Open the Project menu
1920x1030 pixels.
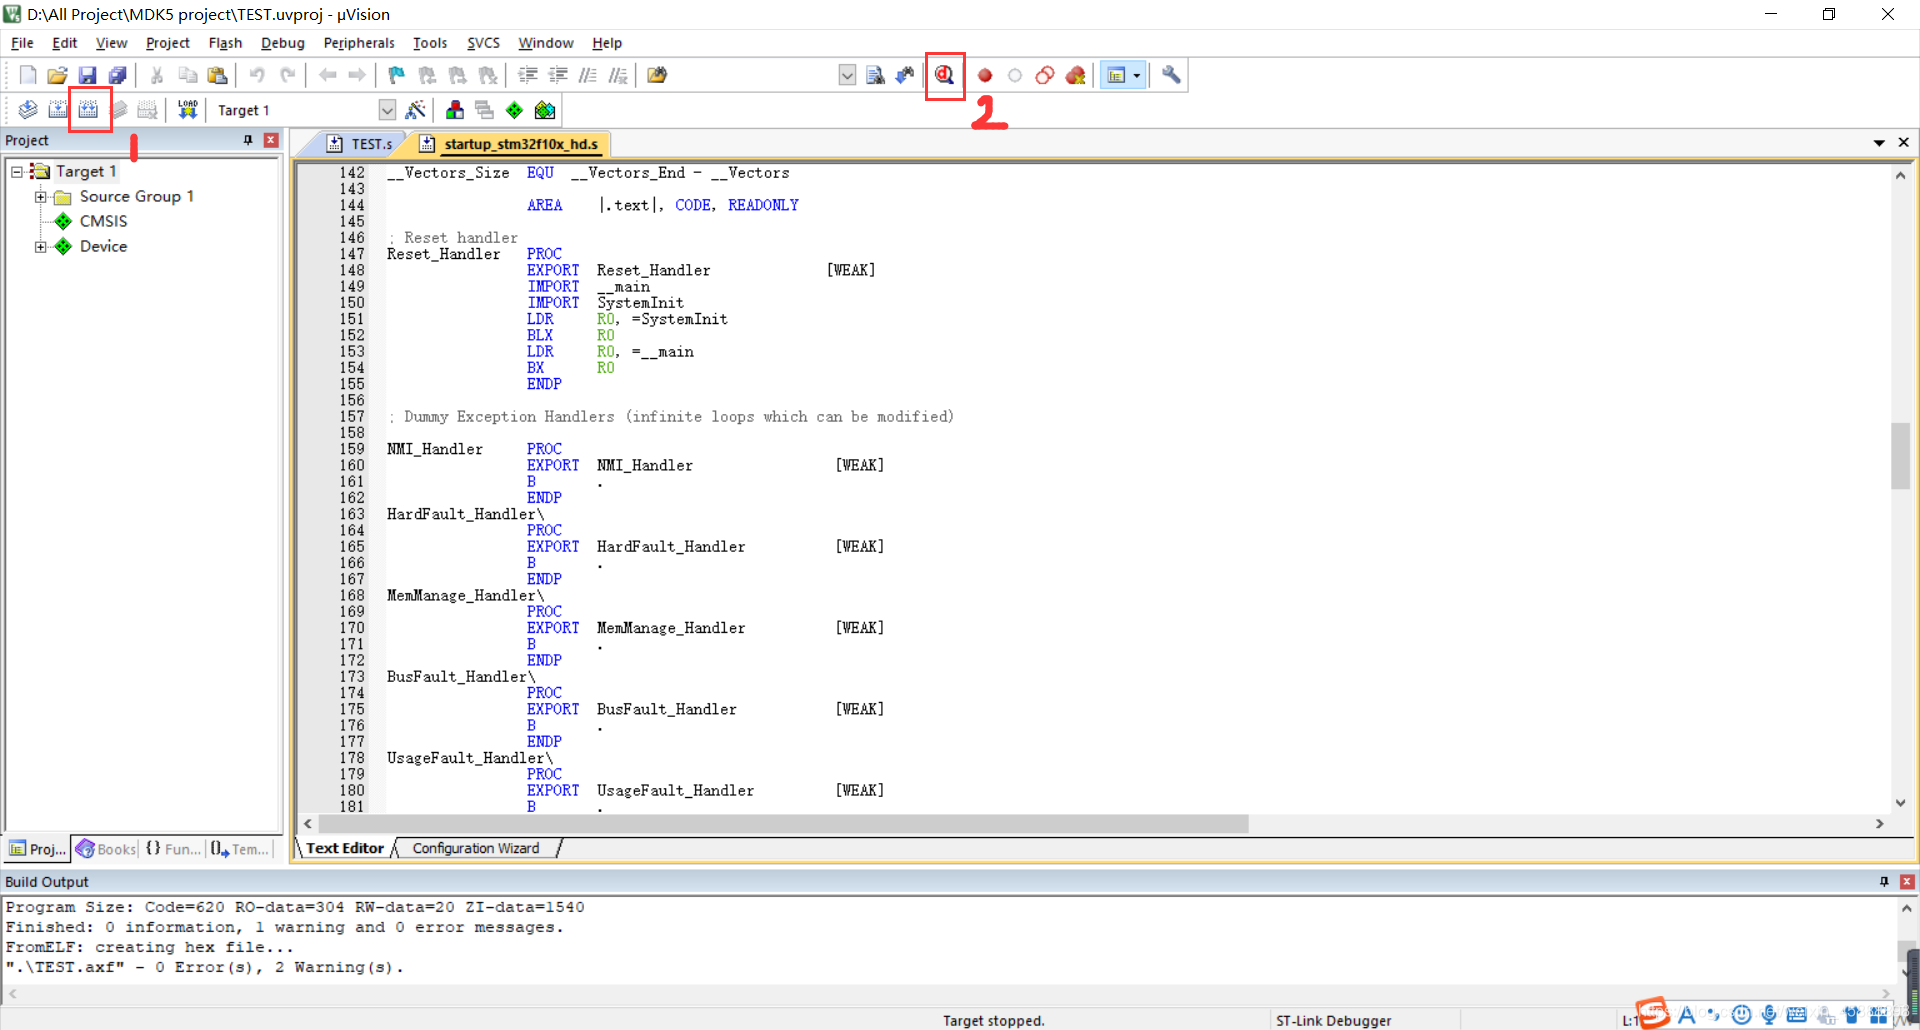pyautogui.click(x=167, y=43)
